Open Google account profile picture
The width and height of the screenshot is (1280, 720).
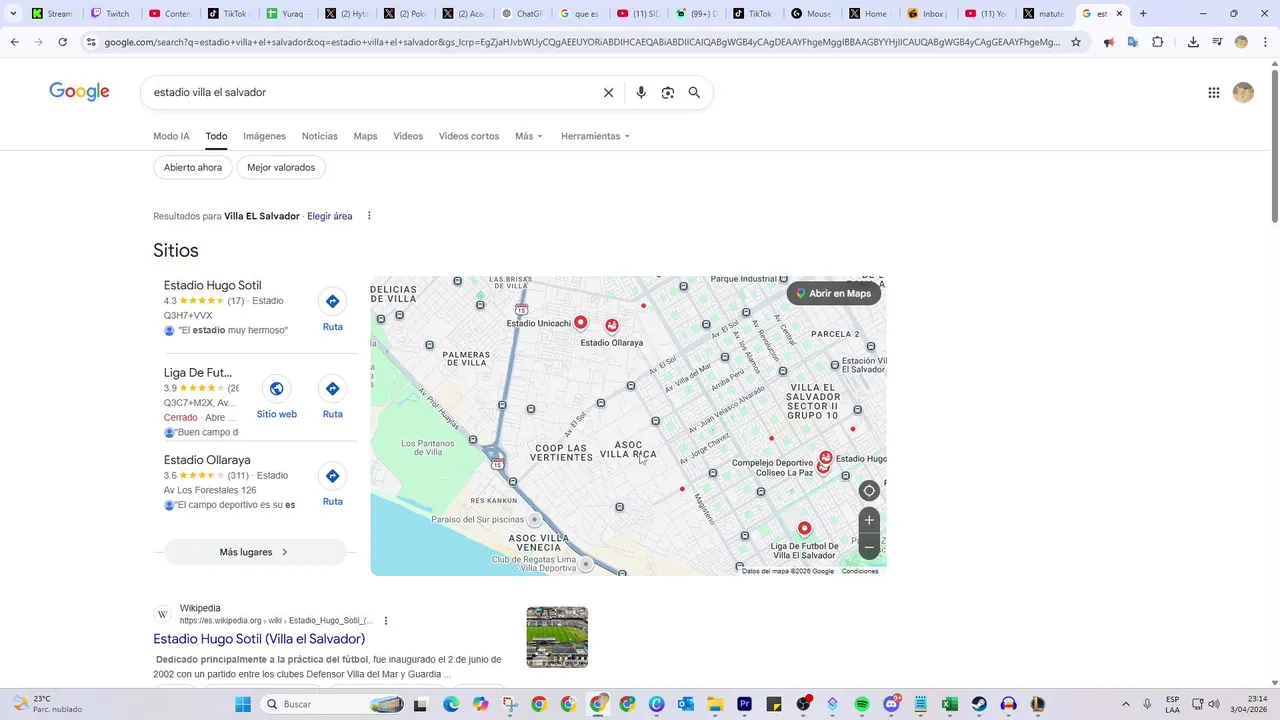pos(1243,92)
